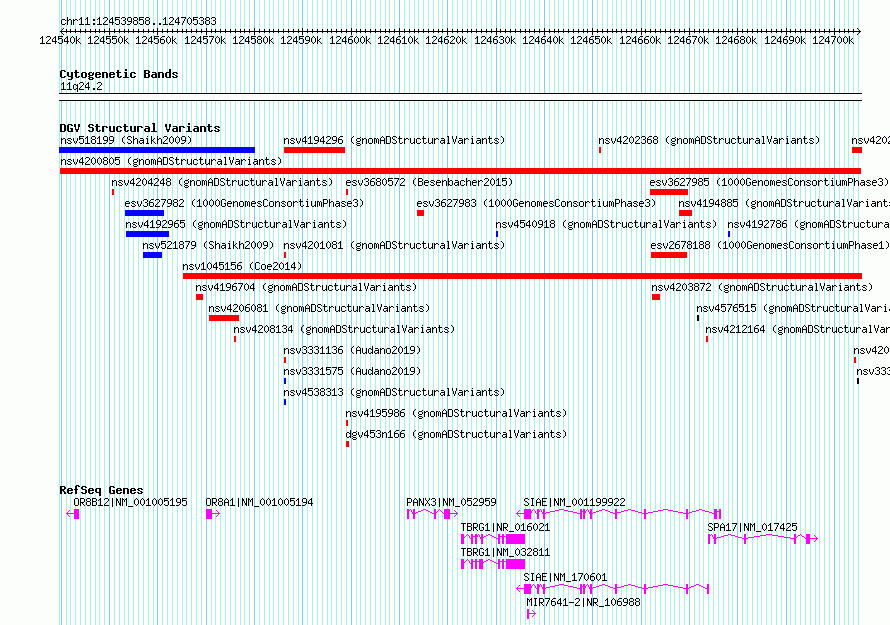Click the nsv3331136 (Audano2019) label
Viewport: 890px width, 625px height.
tap(352, 350)
